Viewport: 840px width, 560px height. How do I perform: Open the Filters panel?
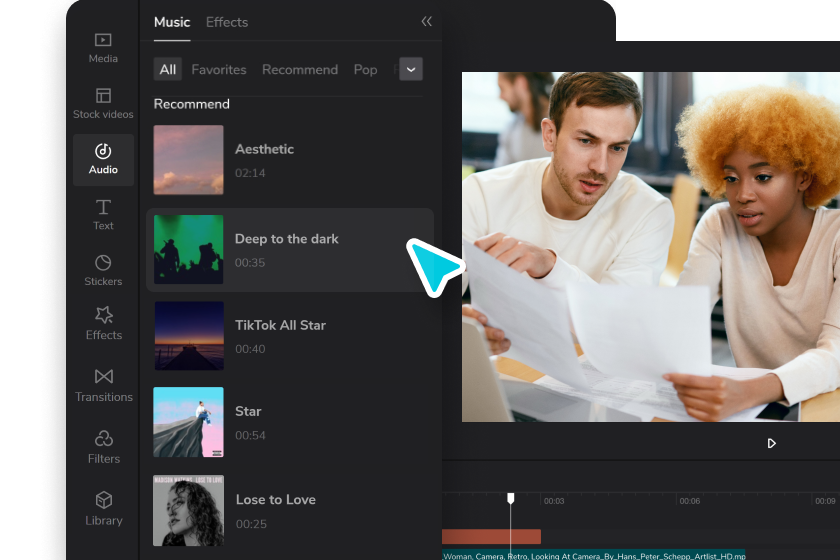tap(103, 447)
